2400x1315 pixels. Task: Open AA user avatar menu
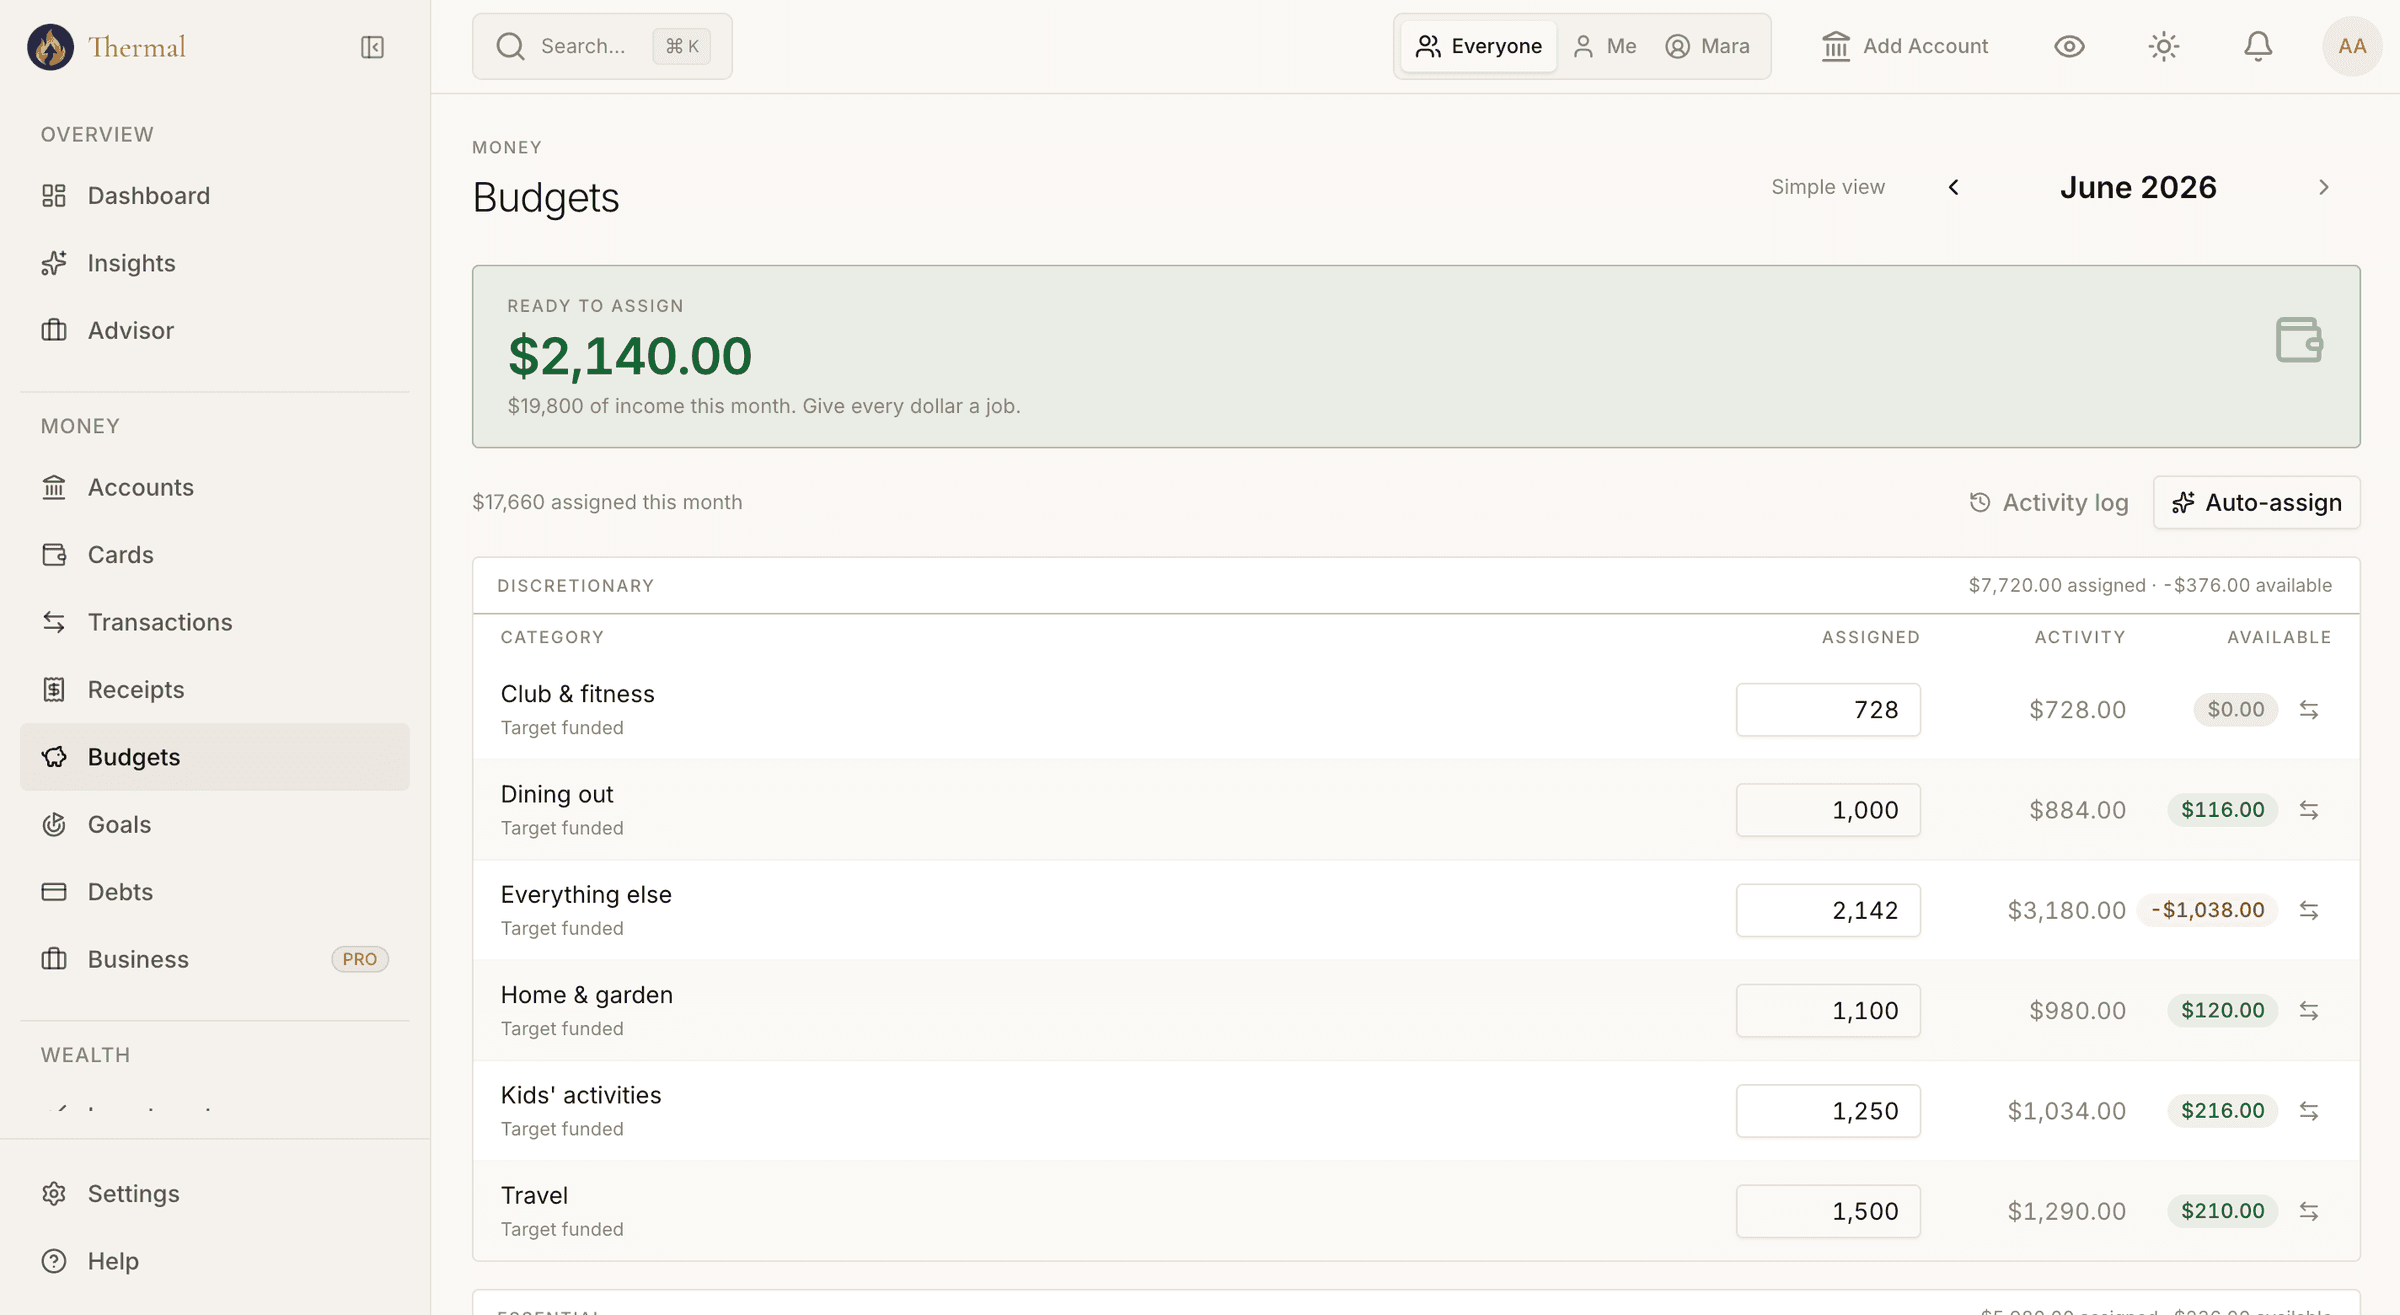pyautogui.click(x=2352, y=46)
